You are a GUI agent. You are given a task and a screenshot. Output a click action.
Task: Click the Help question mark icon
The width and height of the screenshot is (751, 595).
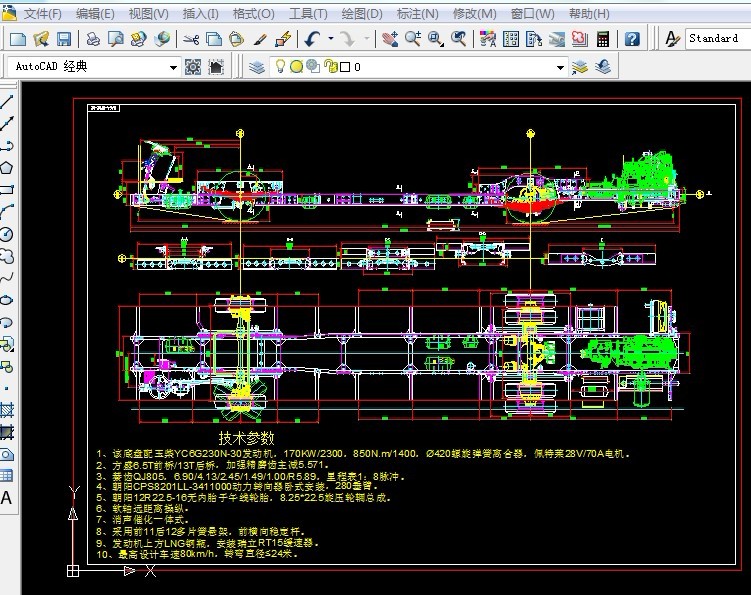632,39
